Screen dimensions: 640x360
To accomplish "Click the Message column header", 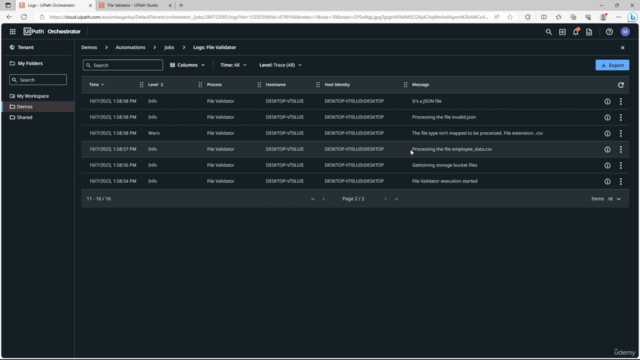I will pyautogui.click(x=420, y=84).
